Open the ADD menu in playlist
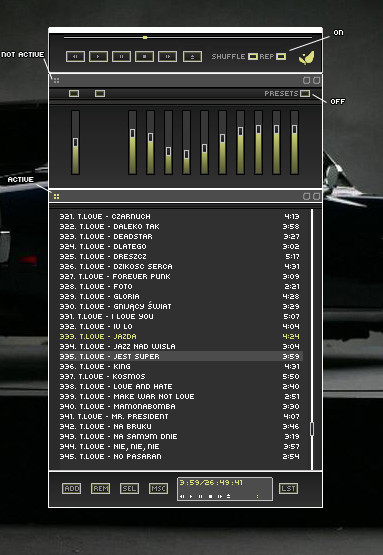The width and height of the screenshot is (383, 555). pyautogui.click(x=72, y=488)
